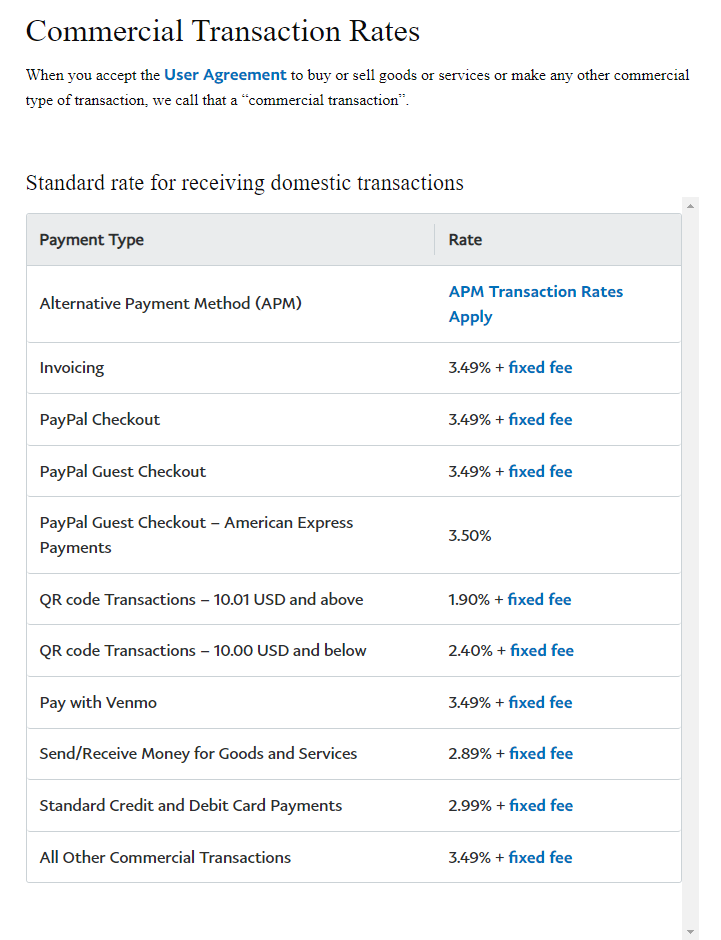Click the Invoicing row label
721x940 pixels.
click(x=72, y=367)
